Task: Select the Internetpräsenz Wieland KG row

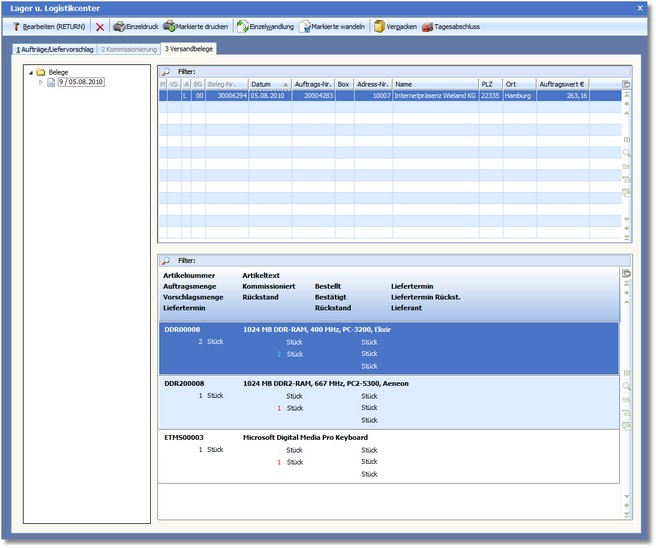Action: pyautogui.click(x=434, y=96)
